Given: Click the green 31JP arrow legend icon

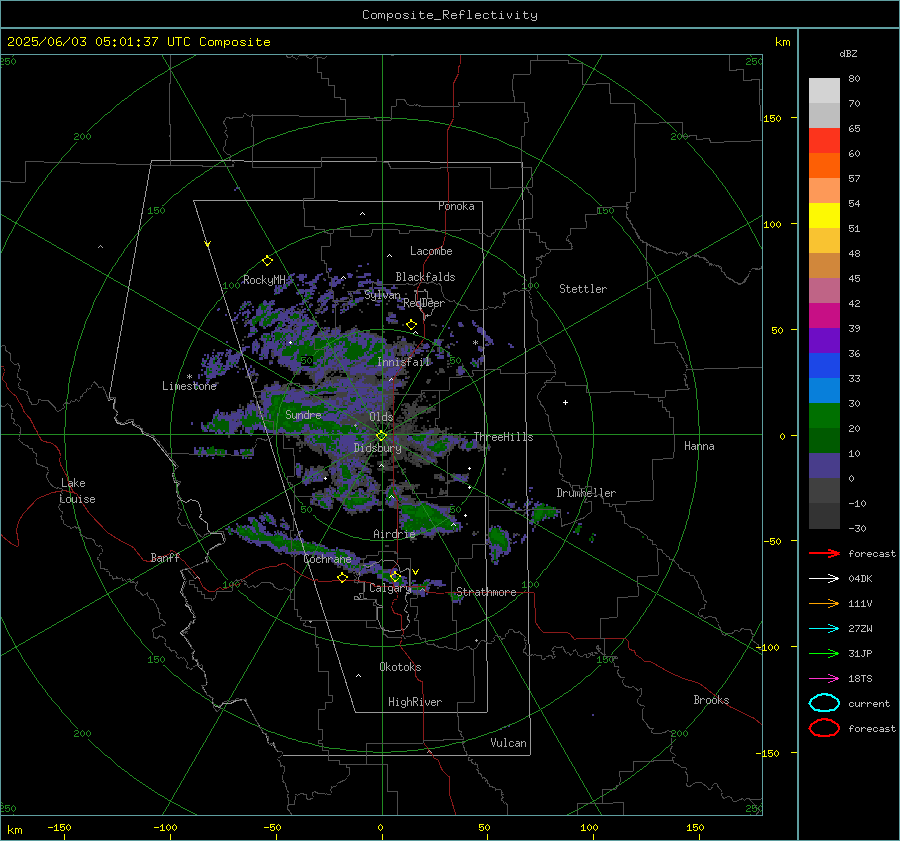Looking at the screenshot, I should pyautogui.click(x=824, y=653).
